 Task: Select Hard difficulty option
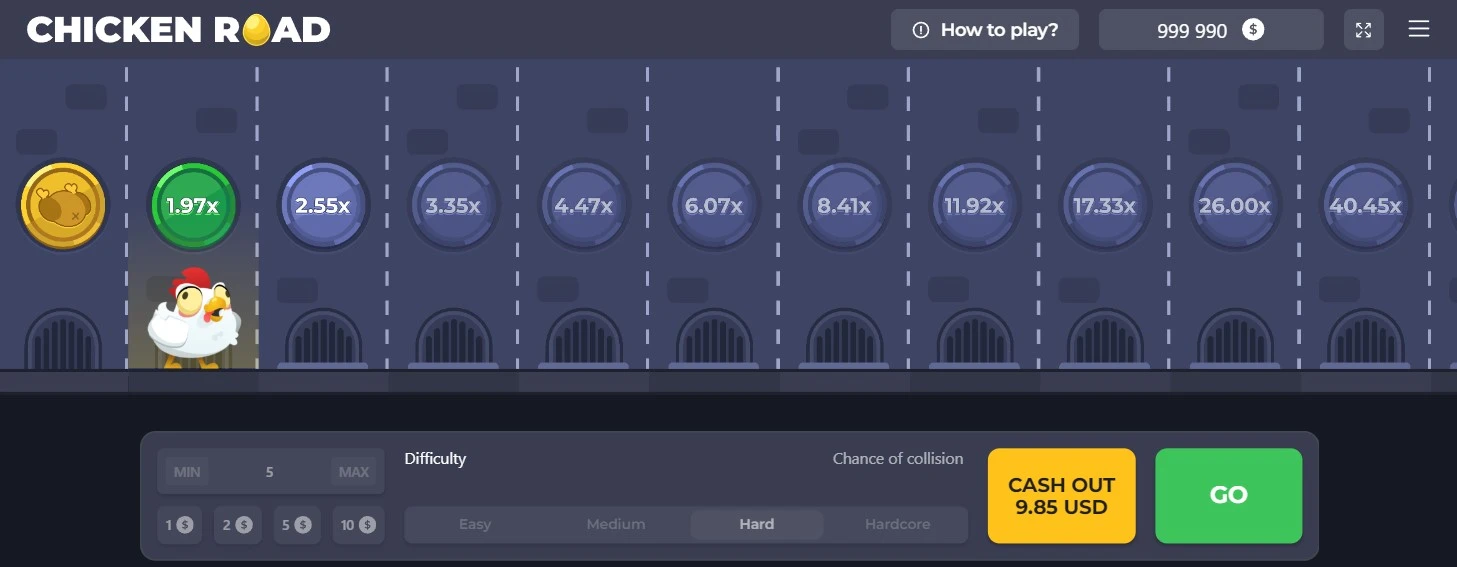tap(756, 524)
